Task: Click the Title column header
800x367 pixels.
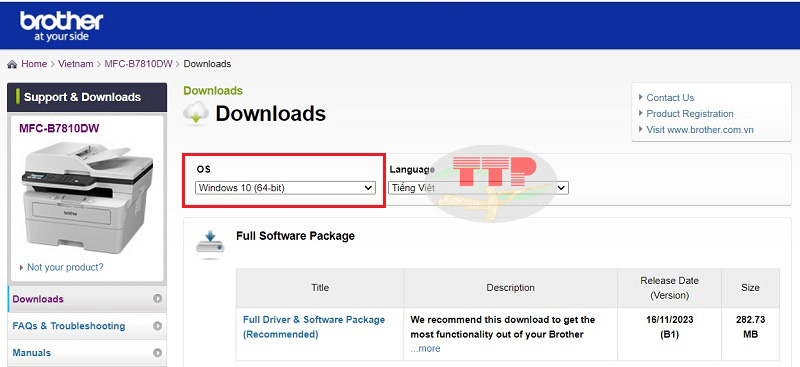Action: pyautogui.click(x=320, y=288)
